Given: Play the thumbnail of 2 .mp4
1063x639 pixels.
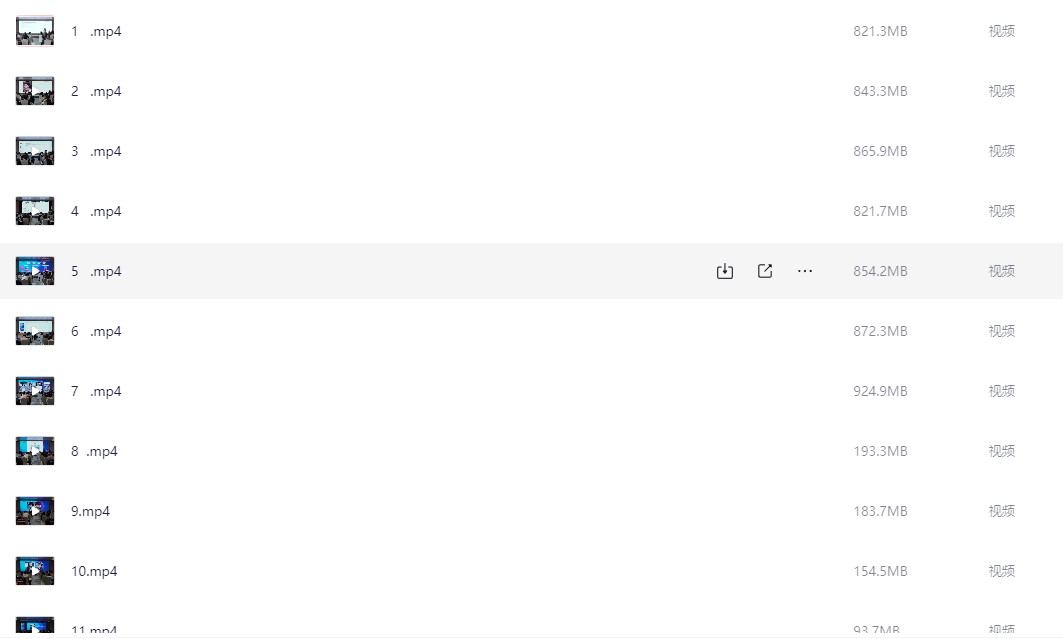Looking at the screenshot, I should click(x=35, y=91).
